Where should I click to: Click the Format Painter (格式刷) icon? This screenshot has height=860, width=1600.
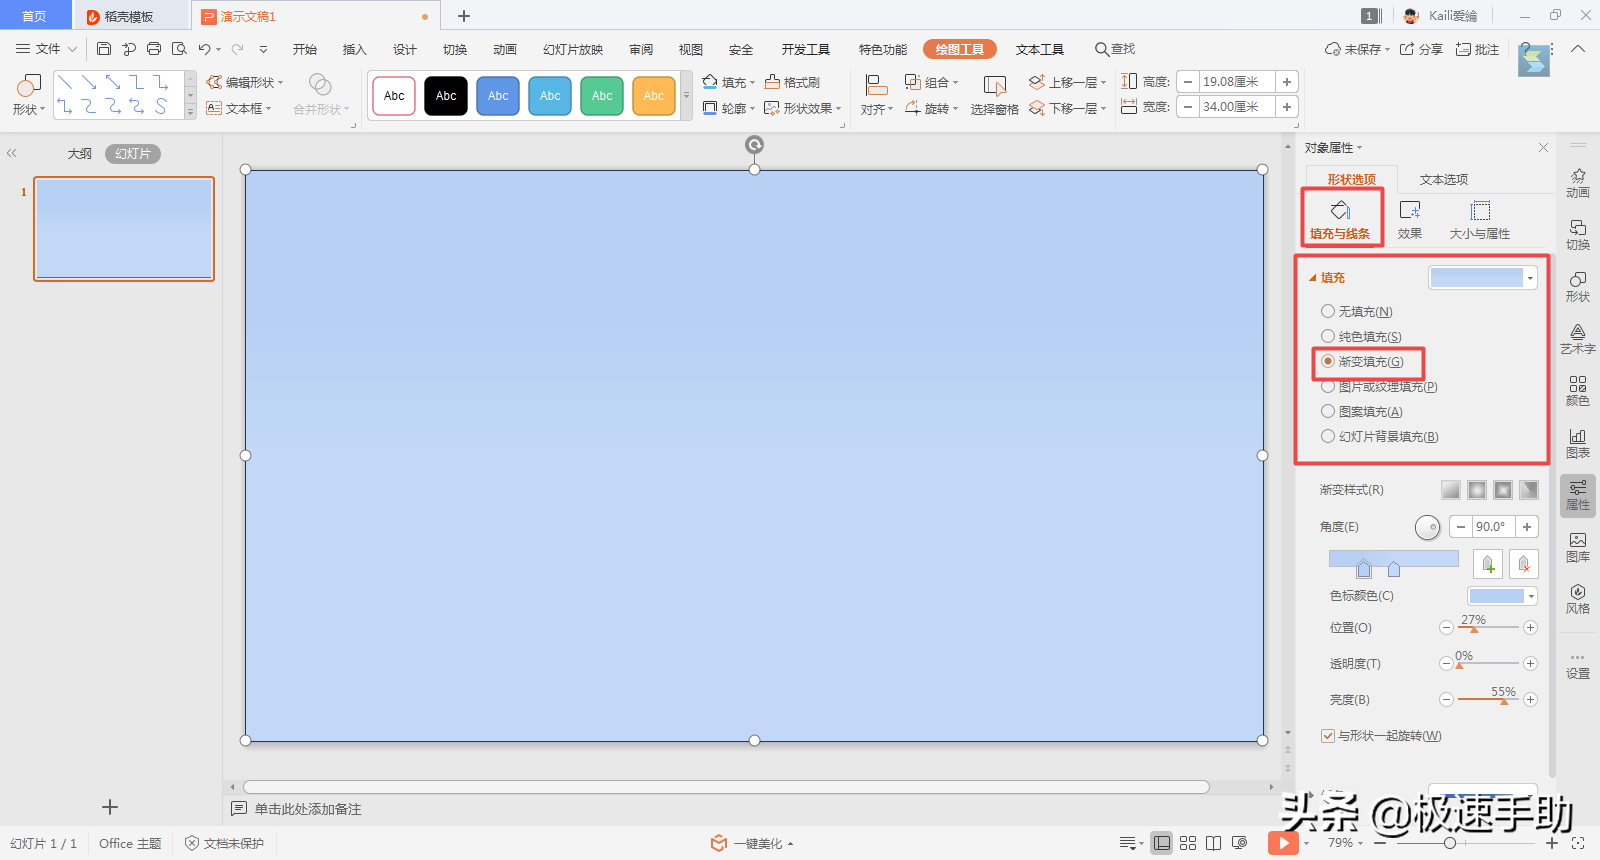point(792,82)
